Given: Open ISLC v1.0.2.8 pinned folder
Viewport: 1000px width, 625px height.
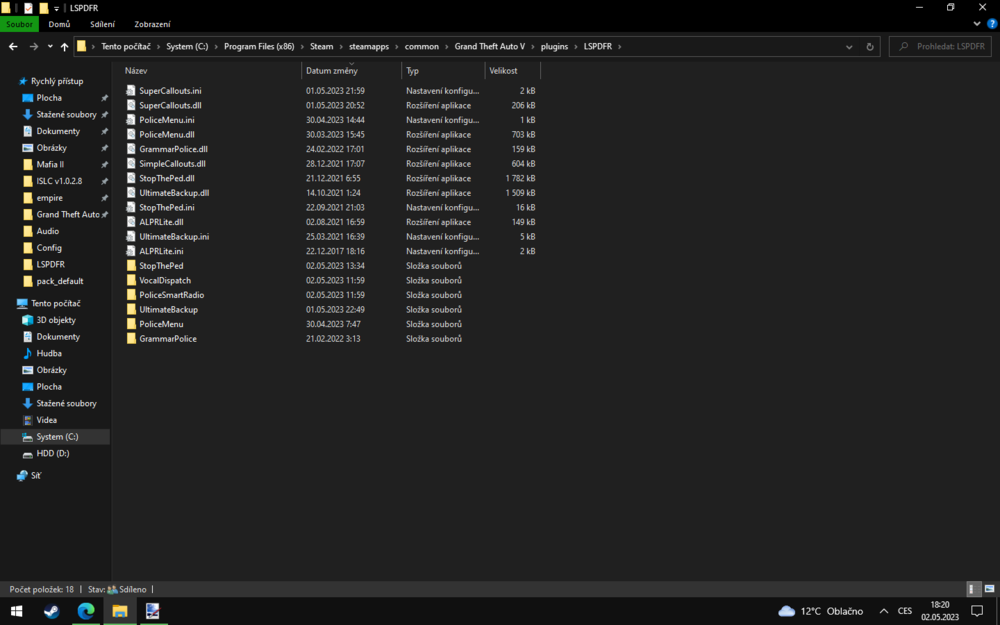Looking at the screenshot, I should (x=59, y=181).
